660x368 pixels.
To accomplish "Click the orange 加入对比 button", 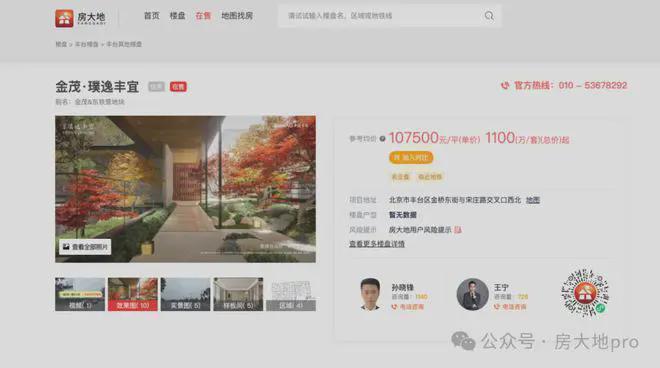I will click(x=411, y=157).
